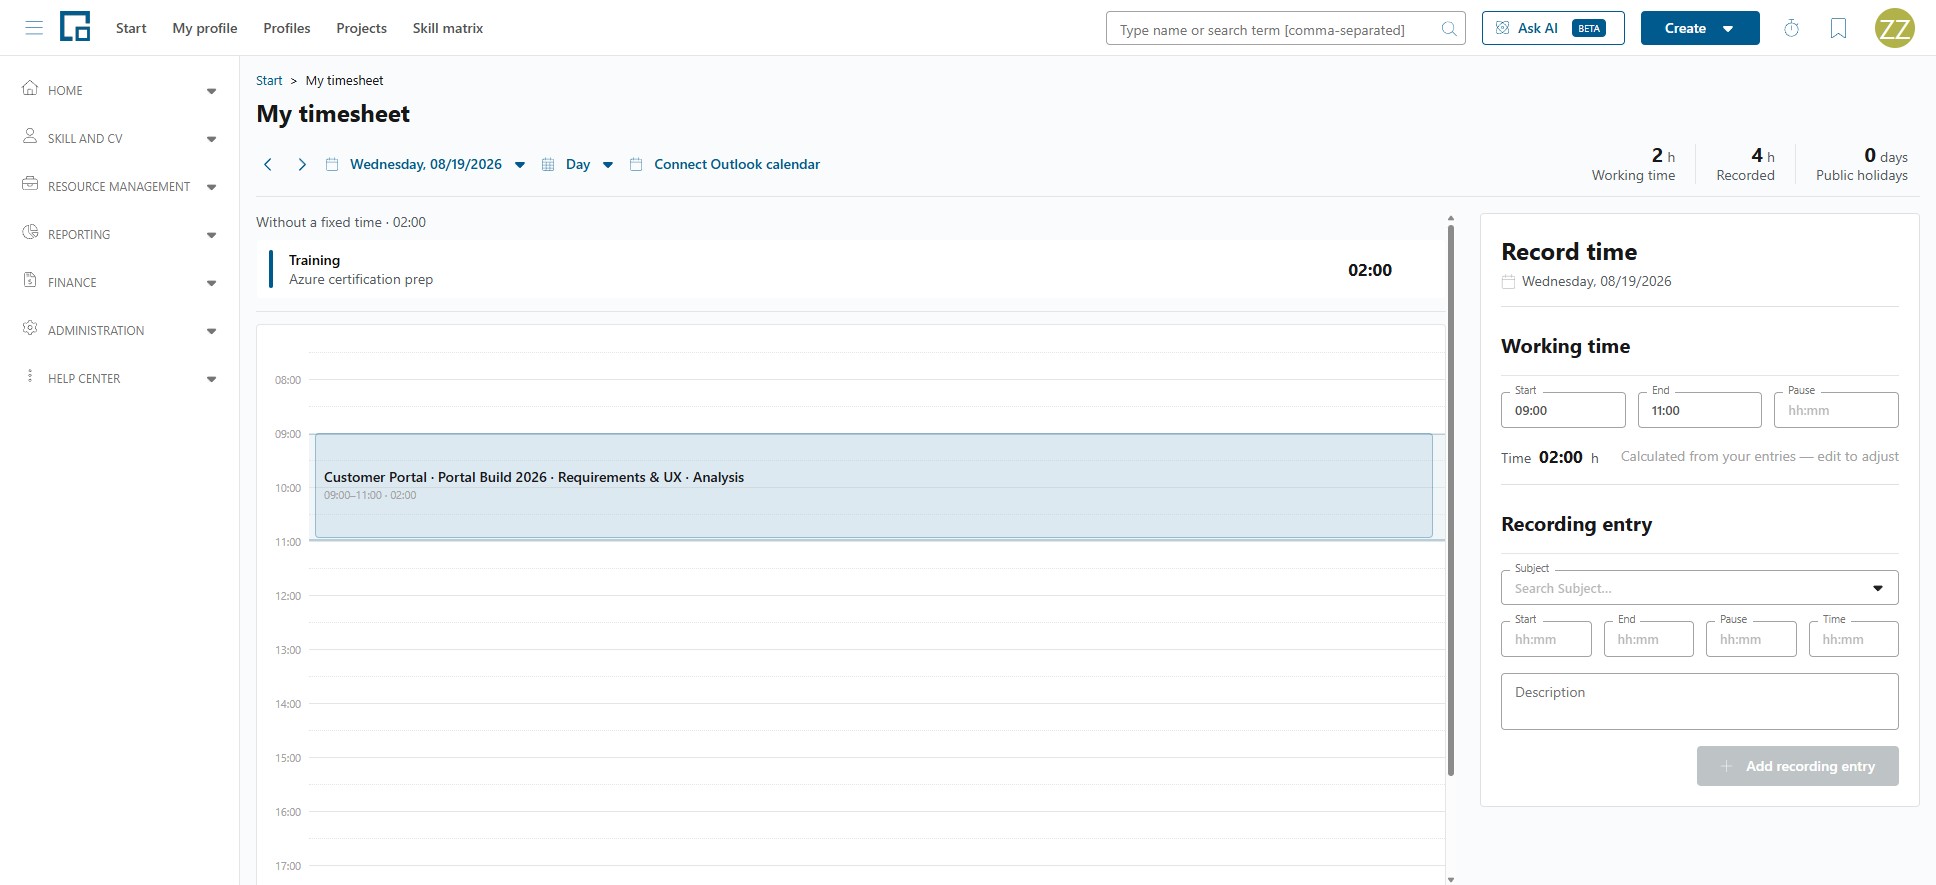Viewport: 1936px width, 885px height.
Task: Open the ZZ user avatar menu
Action: pos(1894,28)
